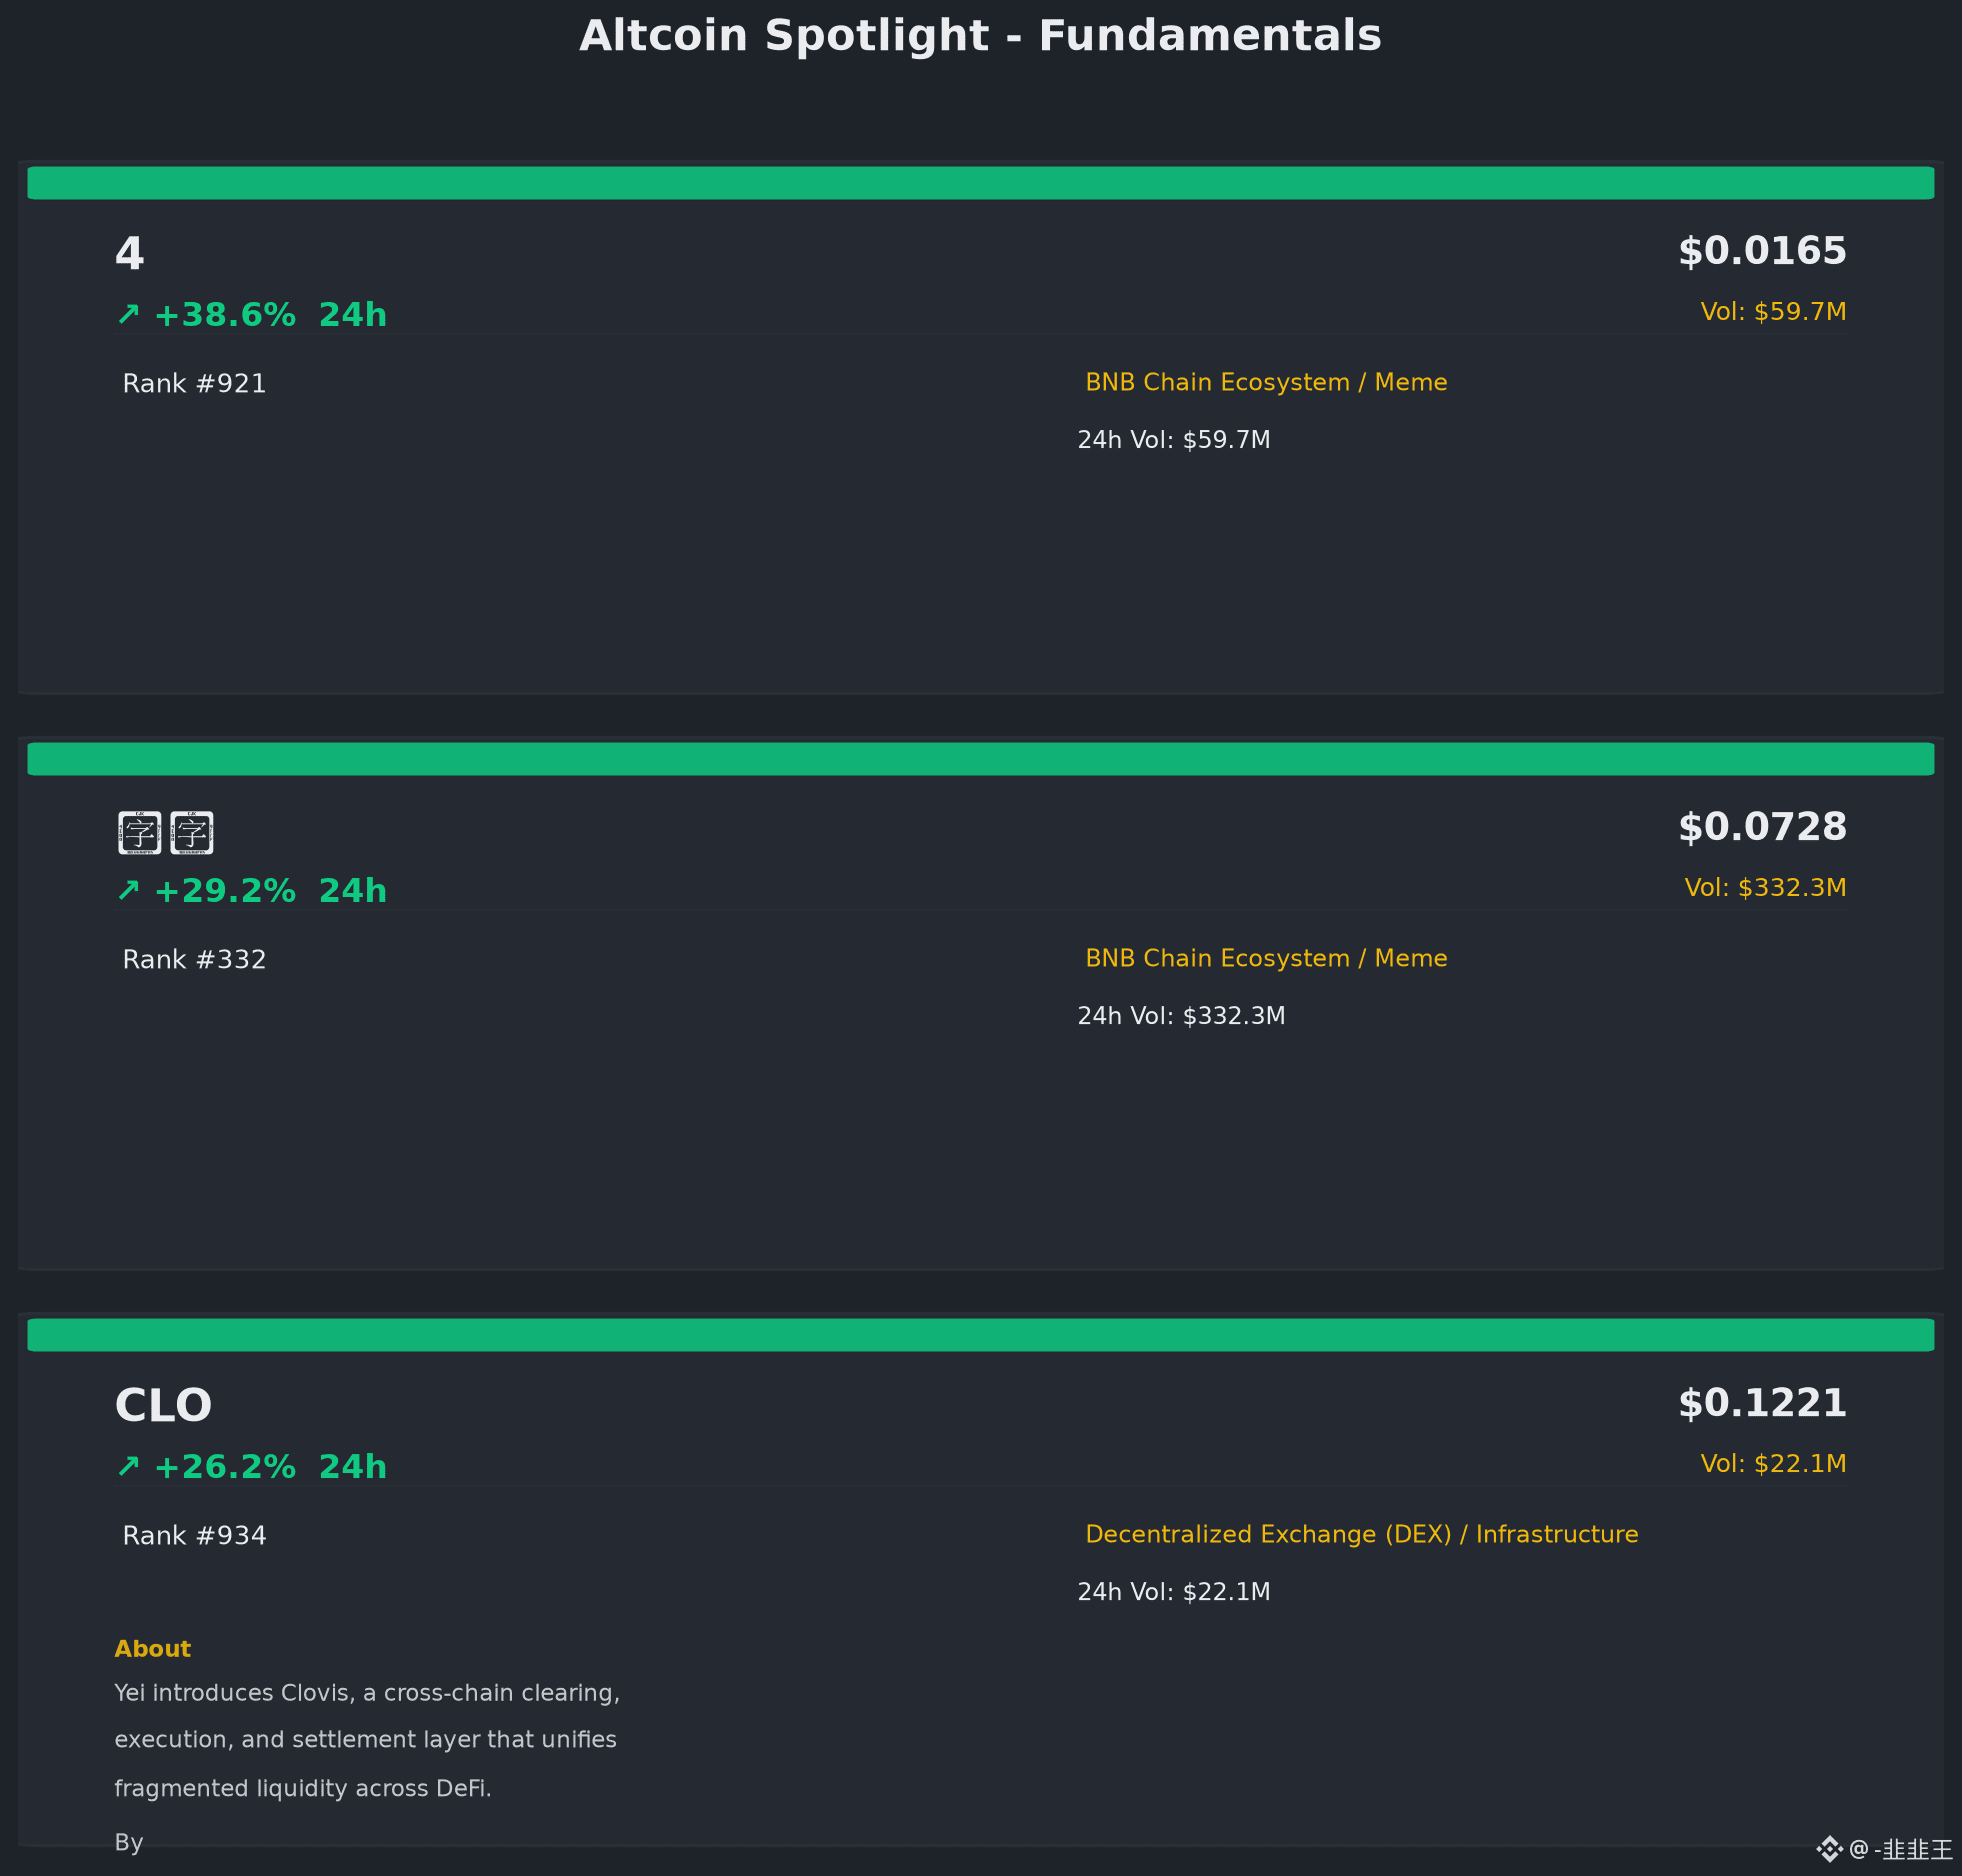Click the boxed glyph token symbol icons

coord(166,832)
